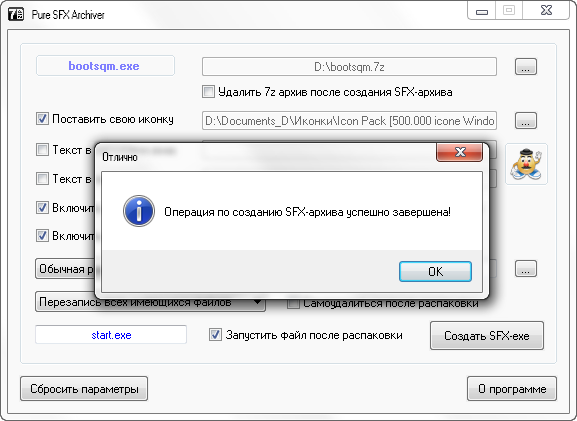Uncheck Поставить свою иконку option
The image size is (577, 421).
click(42, 119)
